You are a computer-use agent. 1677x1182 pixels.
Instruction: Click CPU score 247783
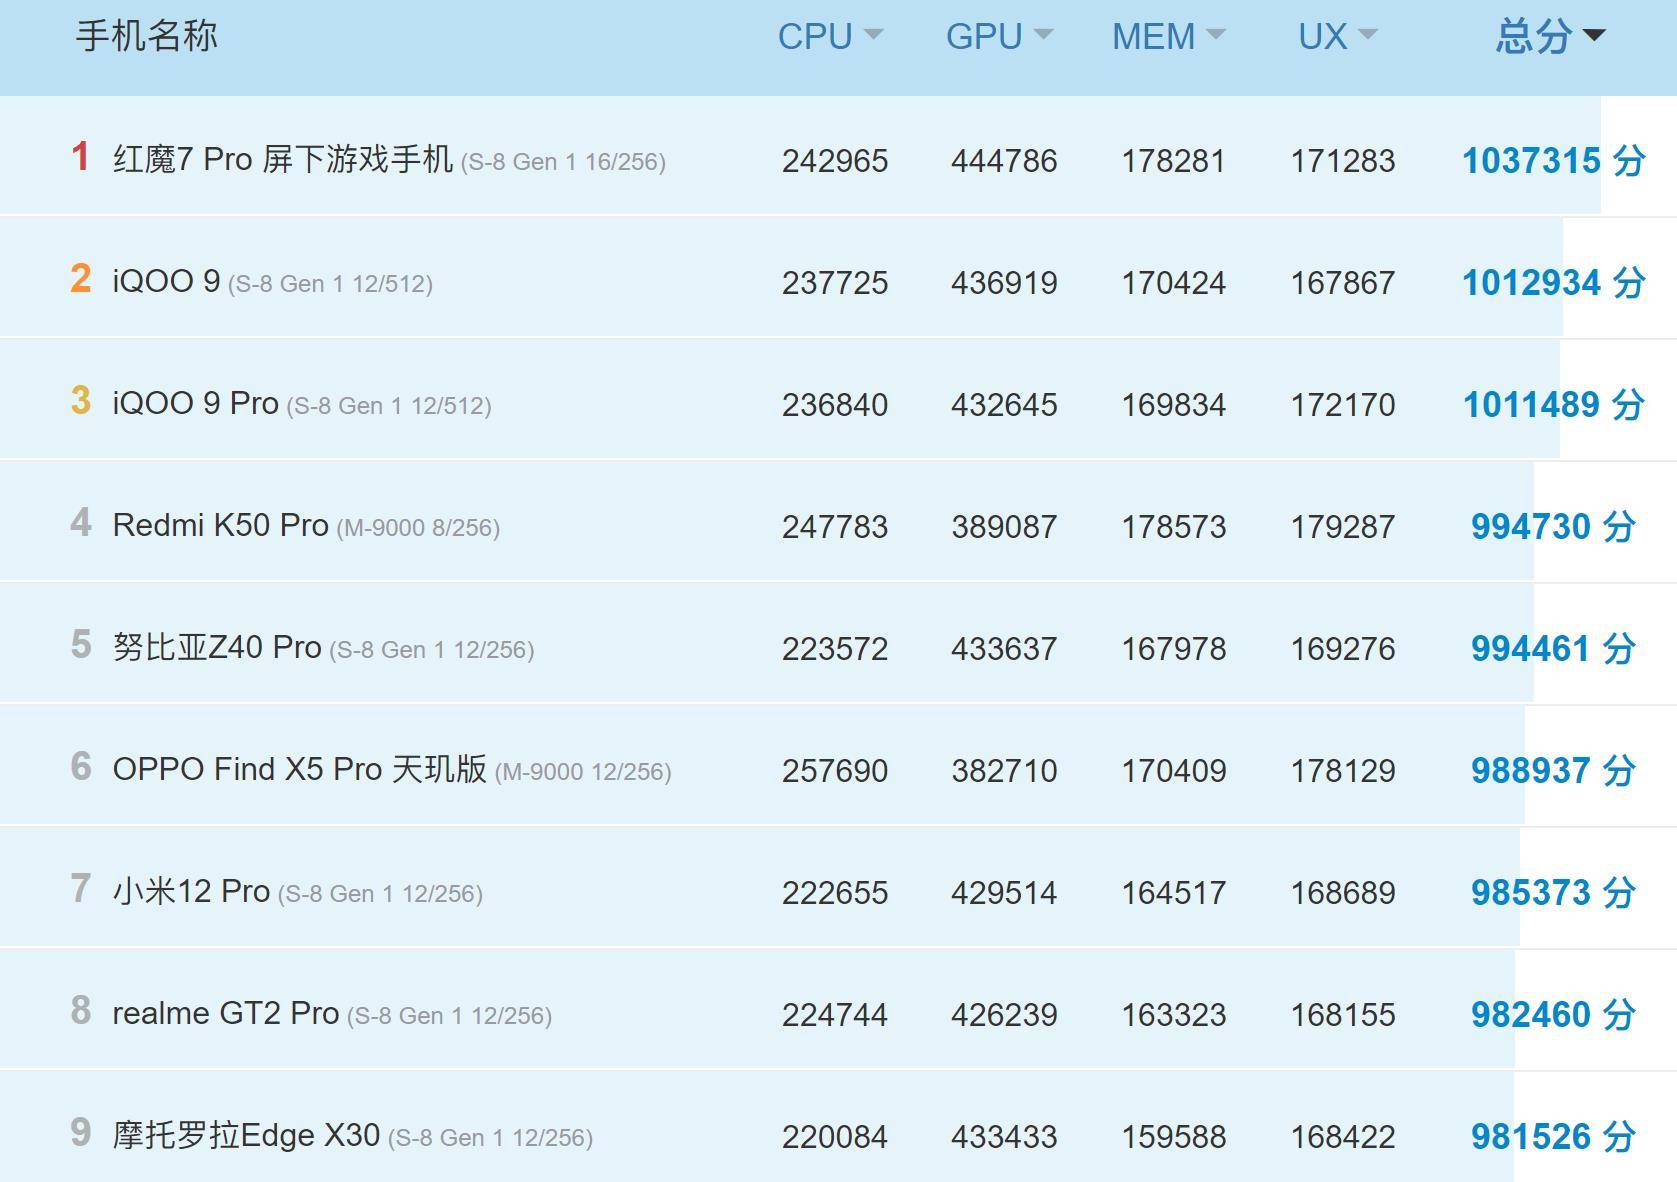coord(835,527)
